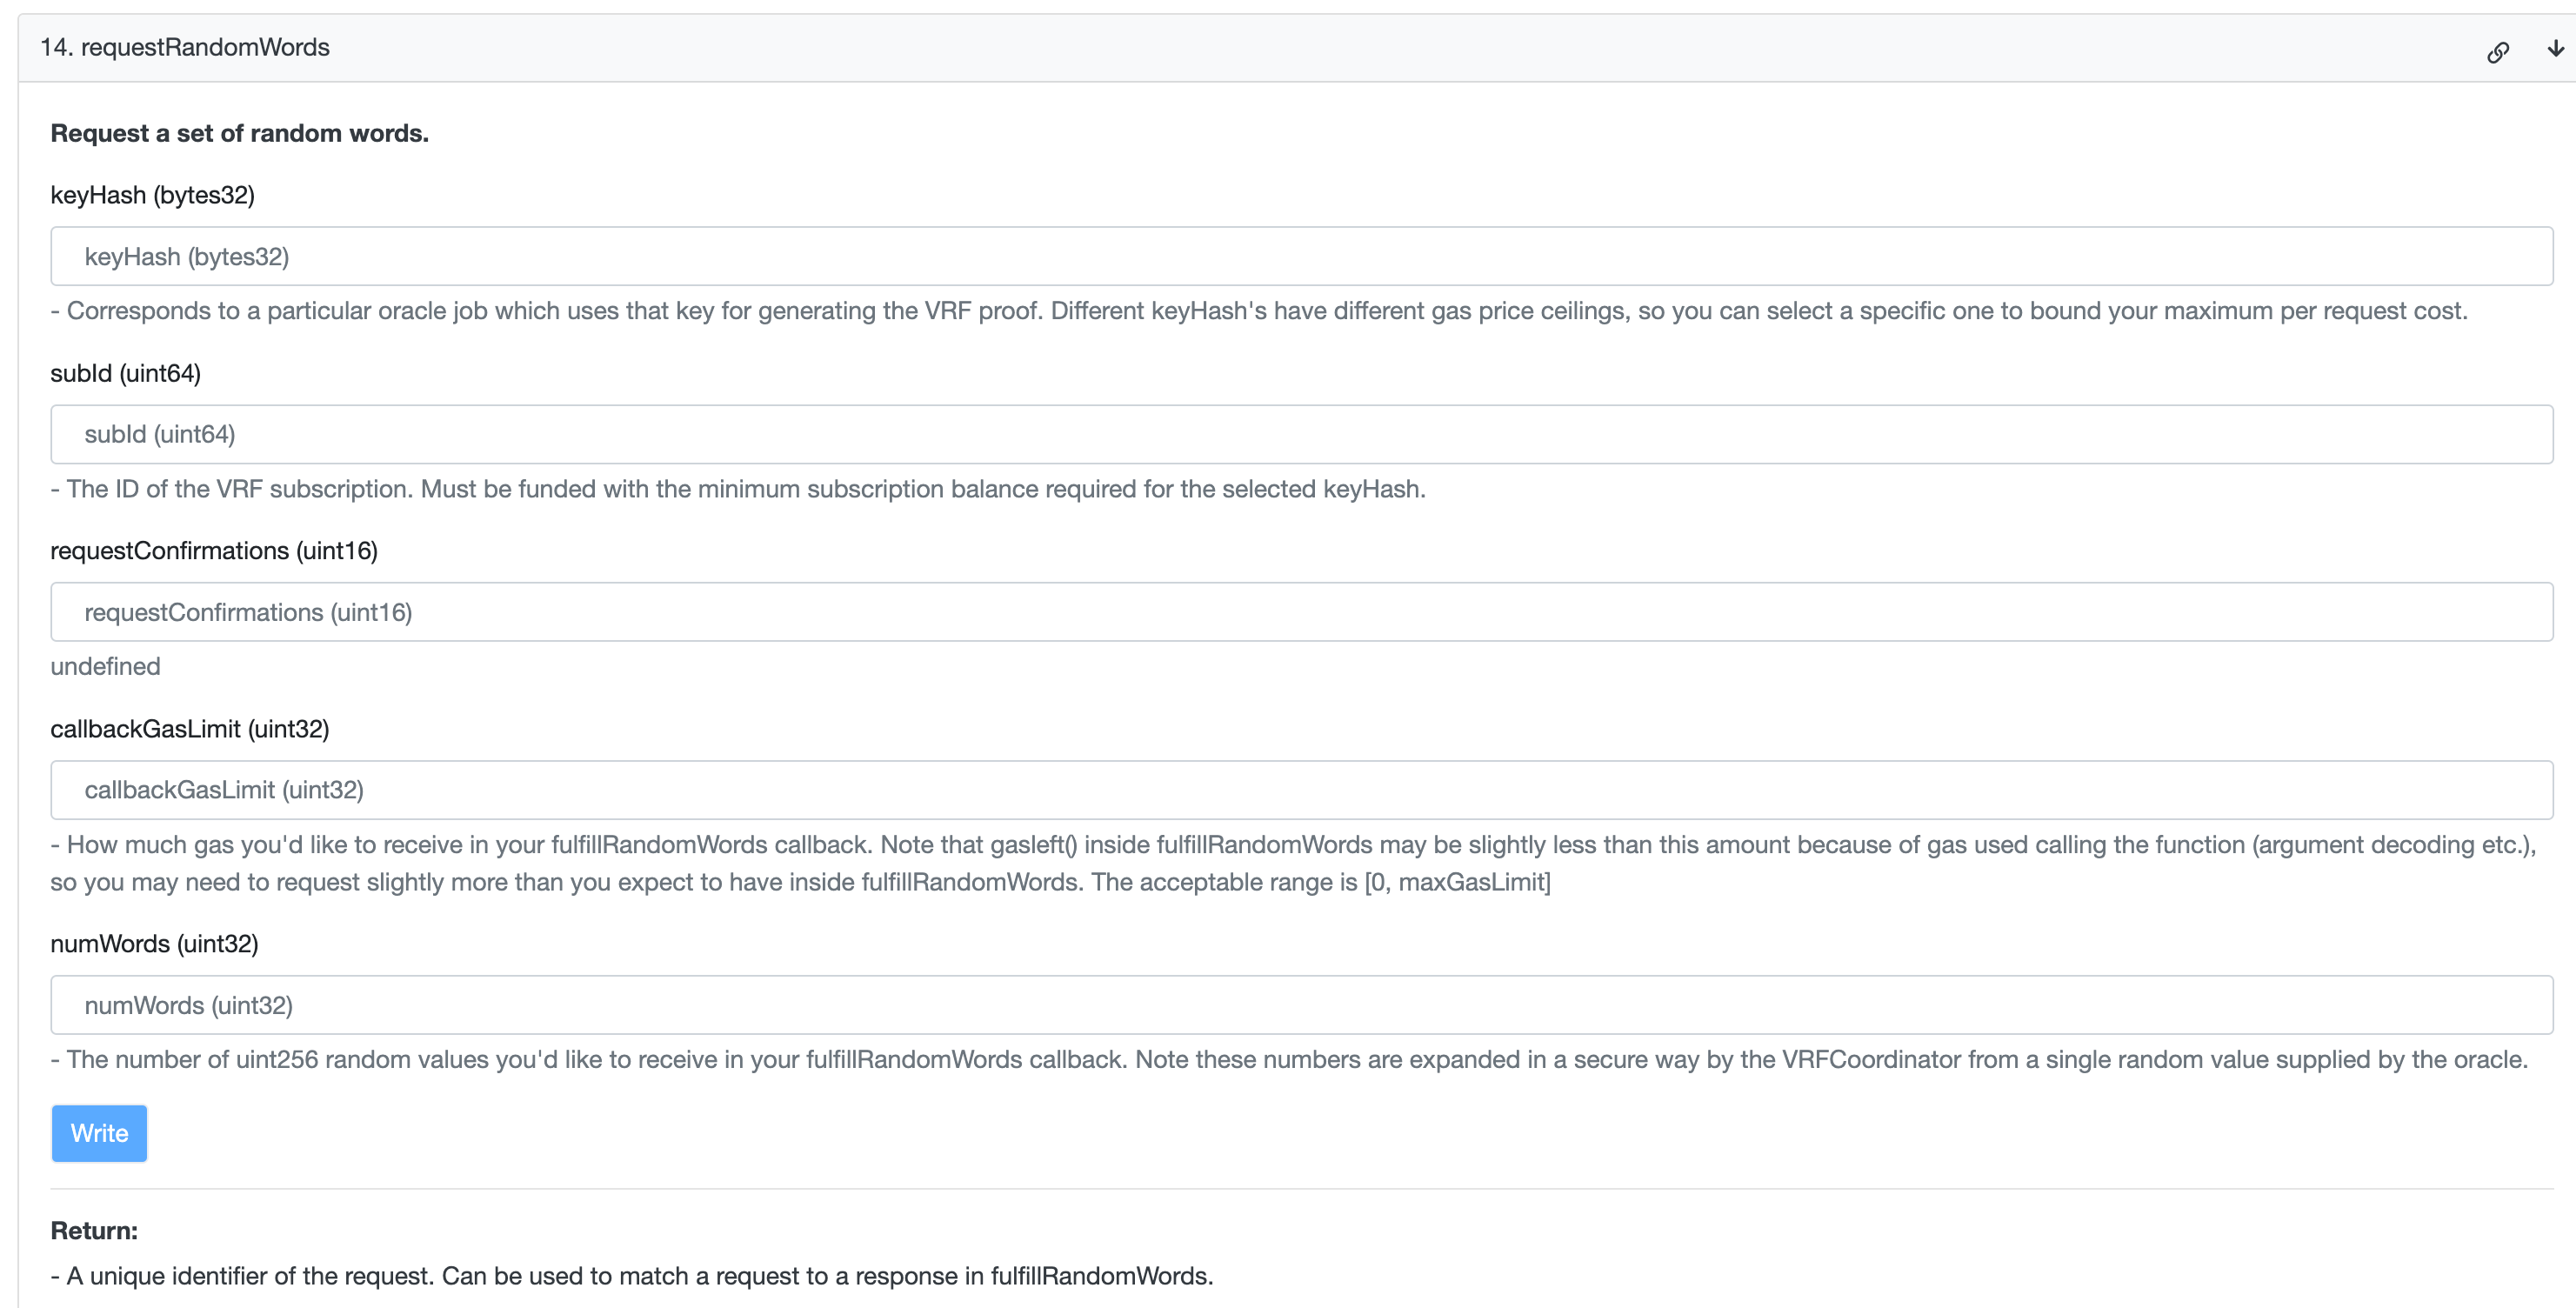Click the VRF subscription ID description text
The image size is (2576, 1308).
738,489
